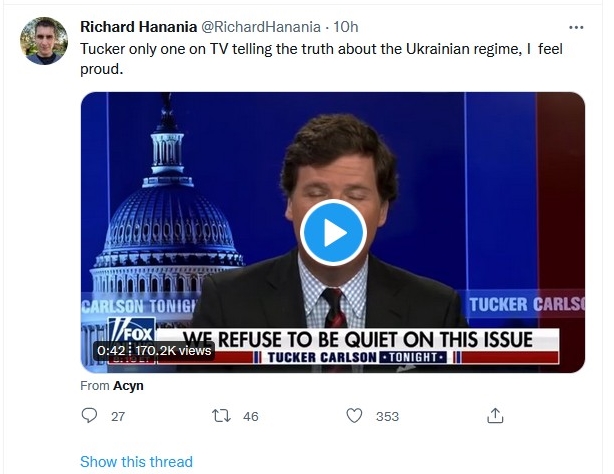Screen dimensions: 614x474
Task: Click the tweet text about Tucker
Action: [321, 59]
